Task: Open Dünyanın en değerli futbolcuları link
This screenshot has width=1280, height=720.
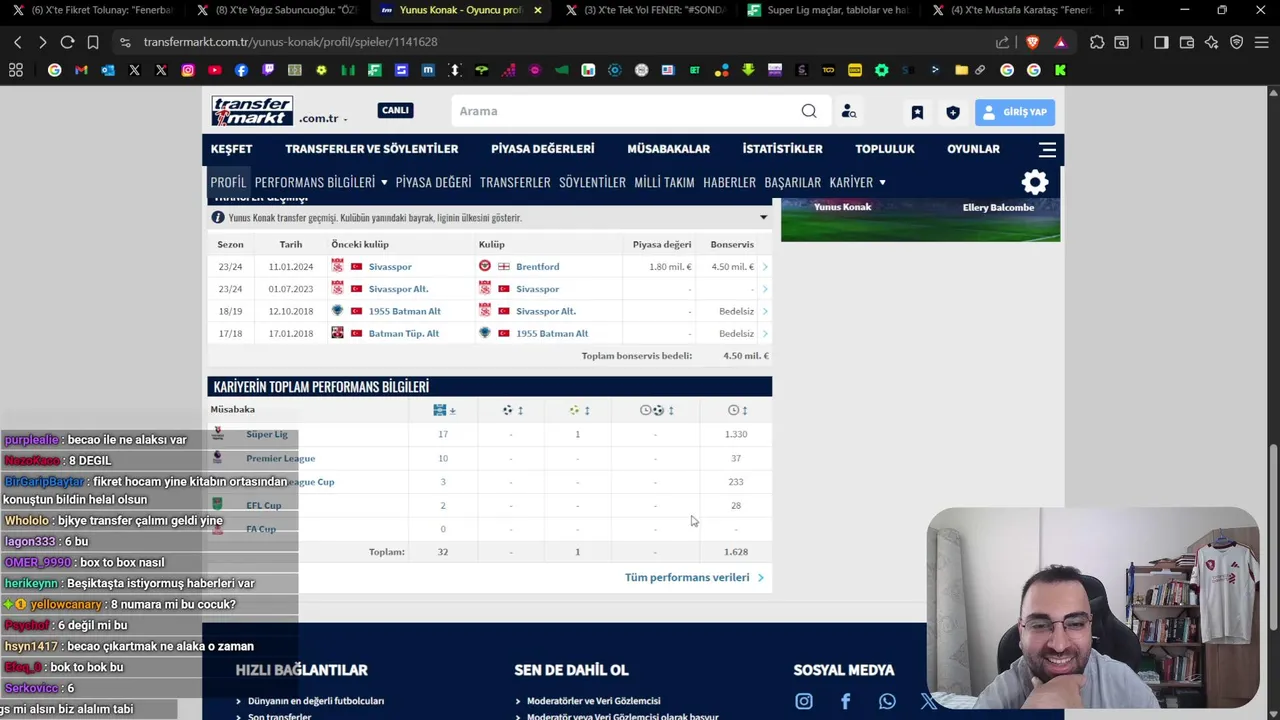Action: coord(316,701)
